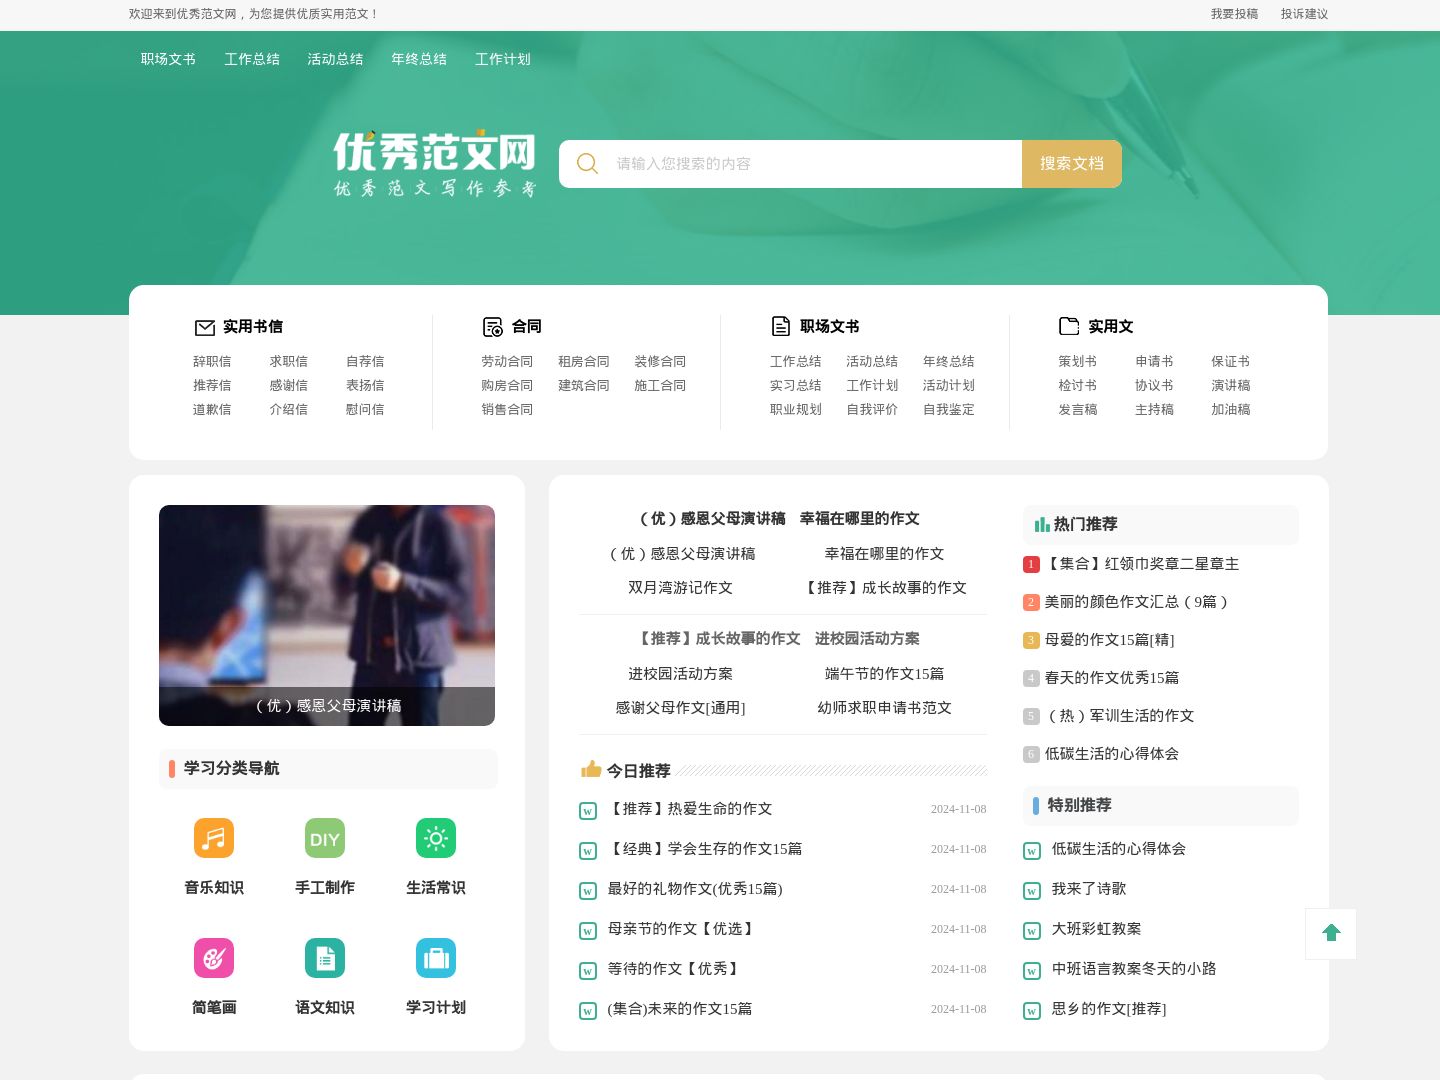Open bold headline 进校园活动方案
Screen dimensions: 1440x1080
[x=867, y=639]
